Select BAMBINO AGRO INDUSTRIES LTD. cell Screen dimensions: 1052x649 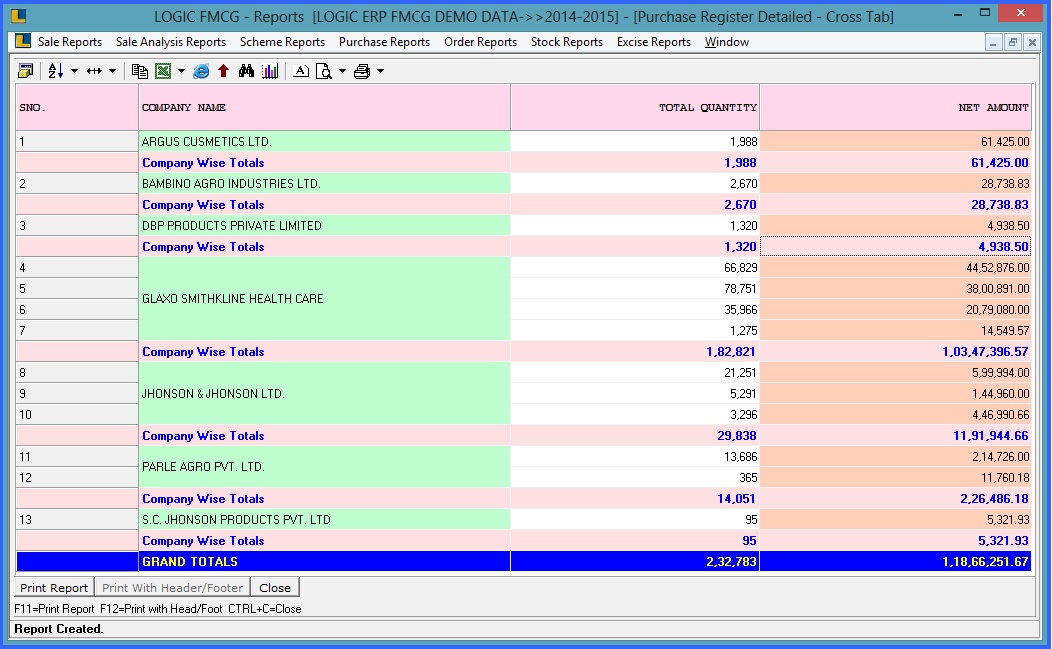click(x=324, y=183)
